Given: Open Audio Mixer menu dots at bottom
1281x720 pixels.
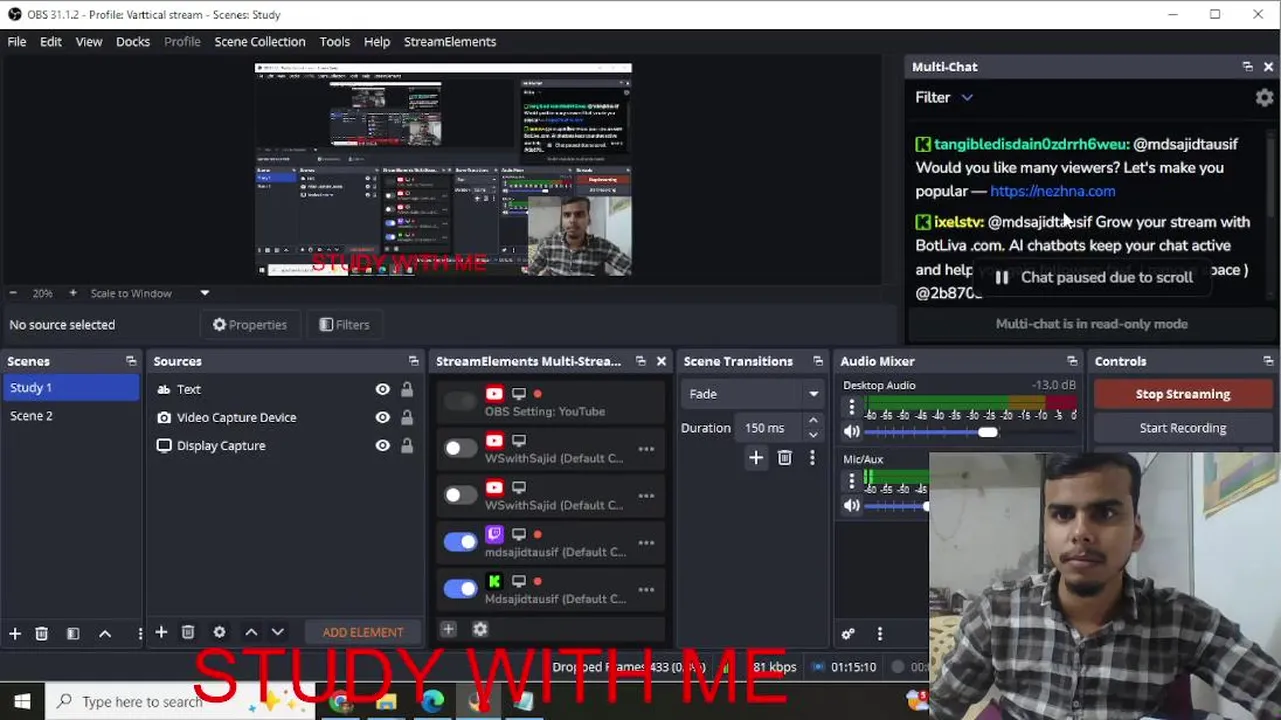Looking at the screenshot, I should point(880,633).
